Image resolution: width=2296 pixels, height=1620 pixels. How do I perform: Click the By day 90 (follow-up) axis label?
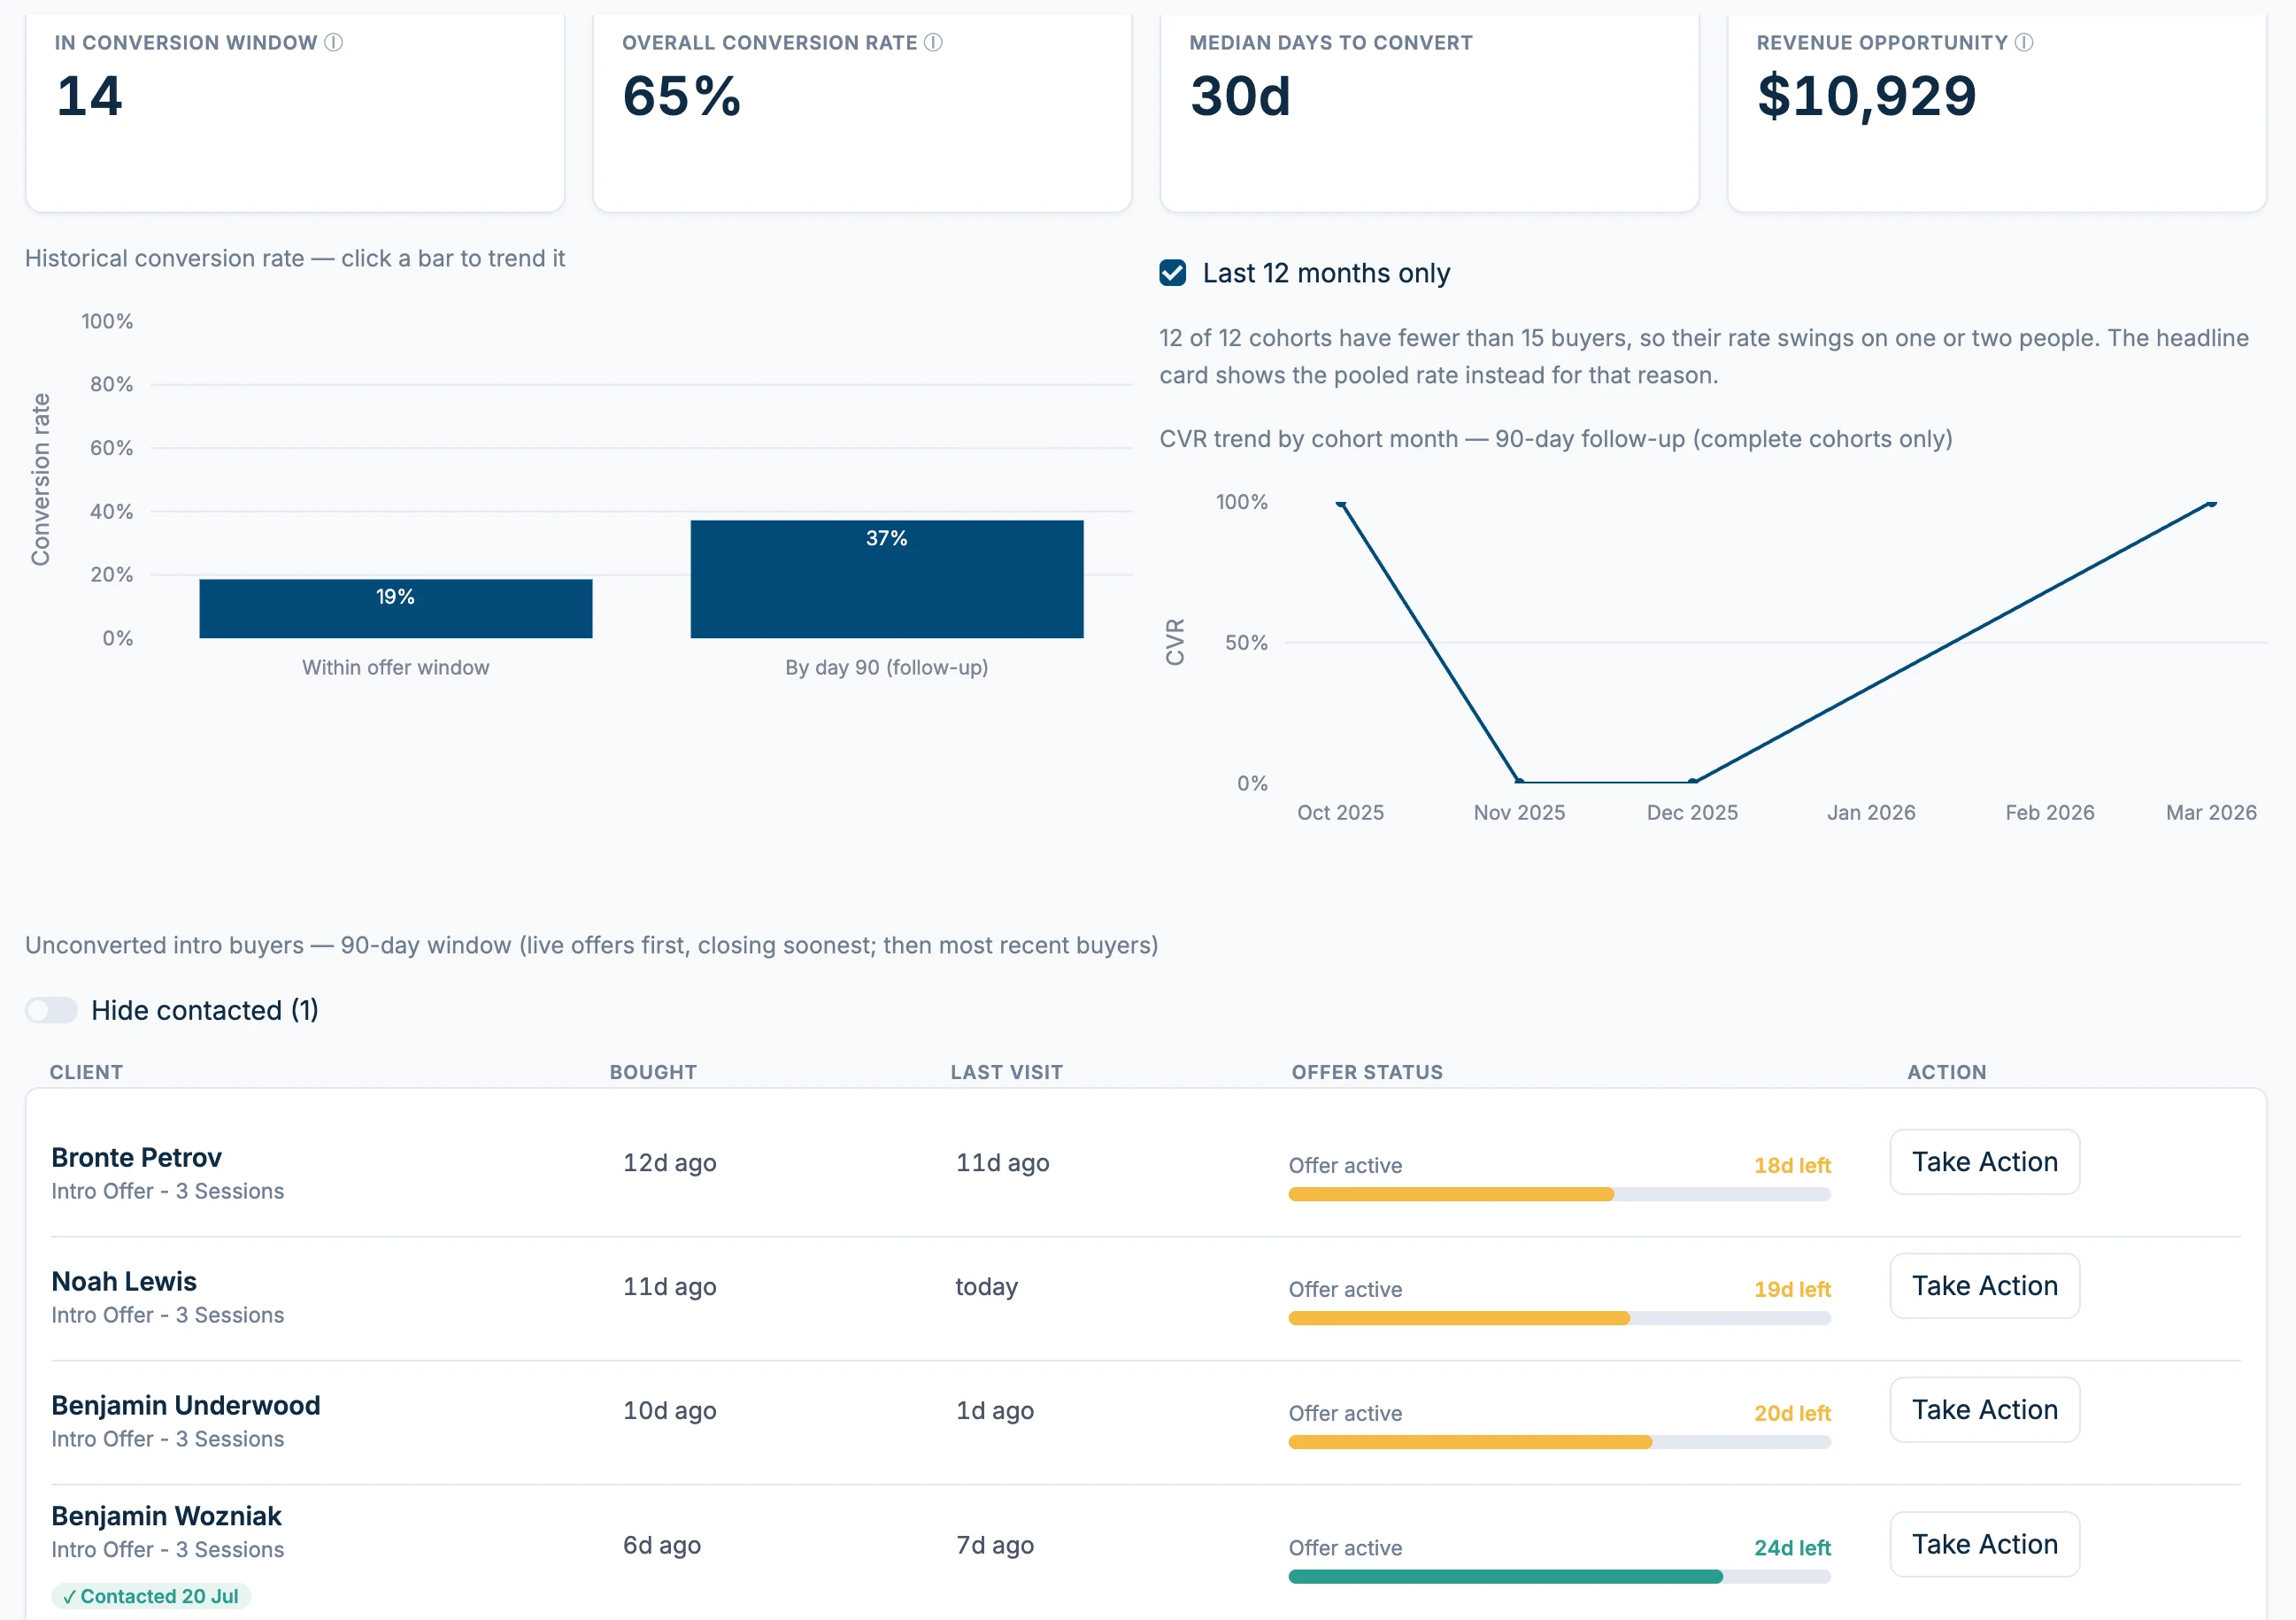[887, 667]
